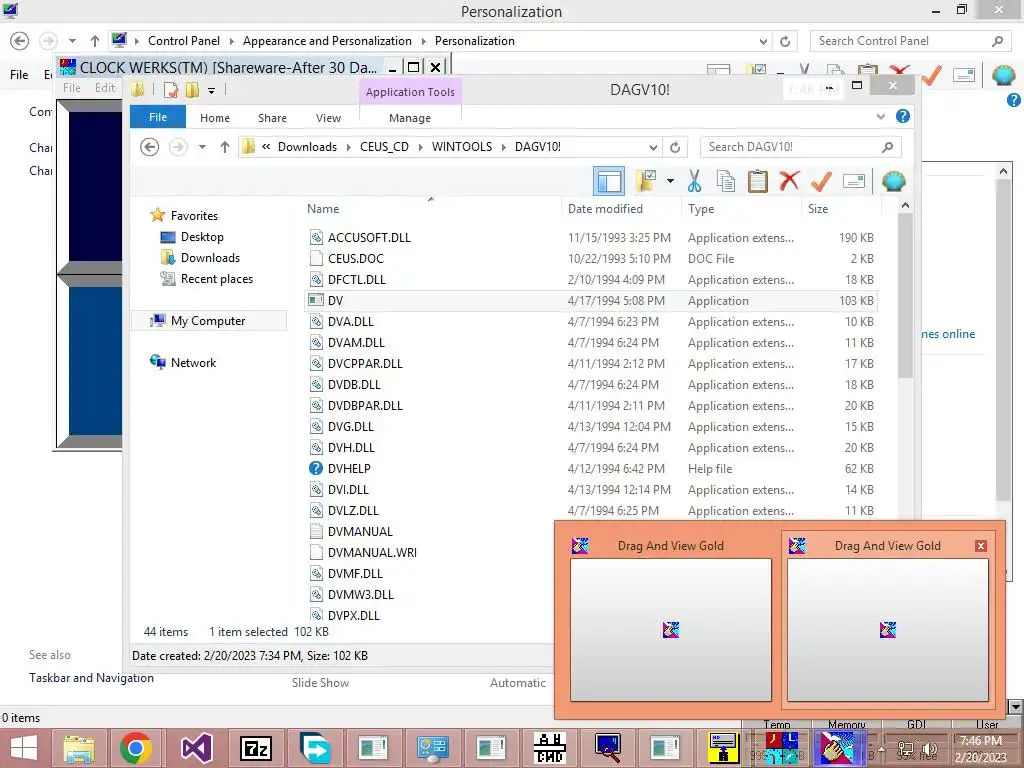Click scroll up arrow in DAGV10! file list
1024x768 pixels.
(905, 206)
